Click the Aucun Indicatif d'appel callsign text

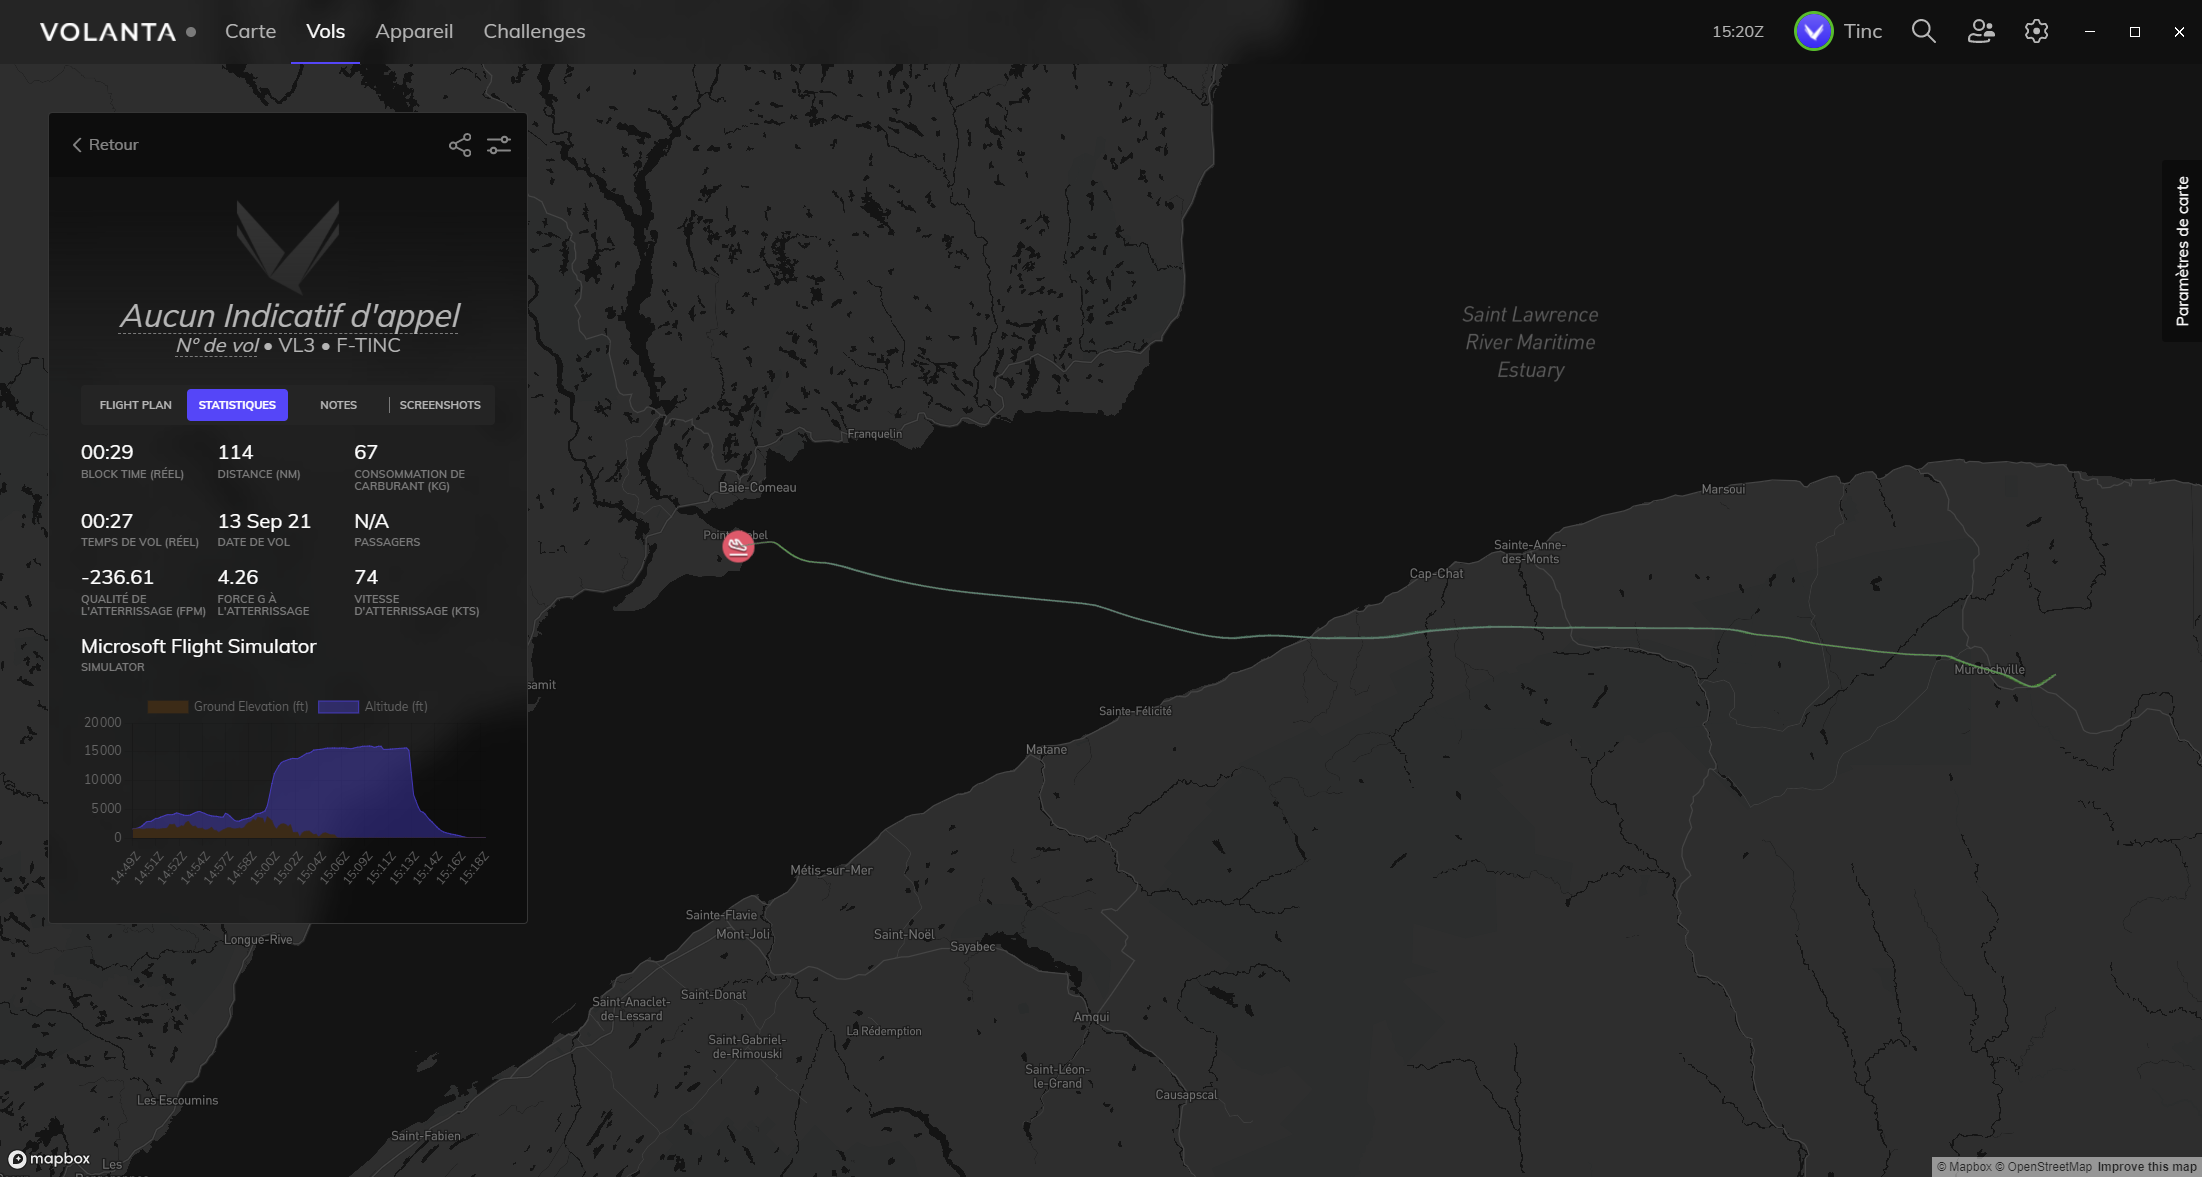point(289,315)
